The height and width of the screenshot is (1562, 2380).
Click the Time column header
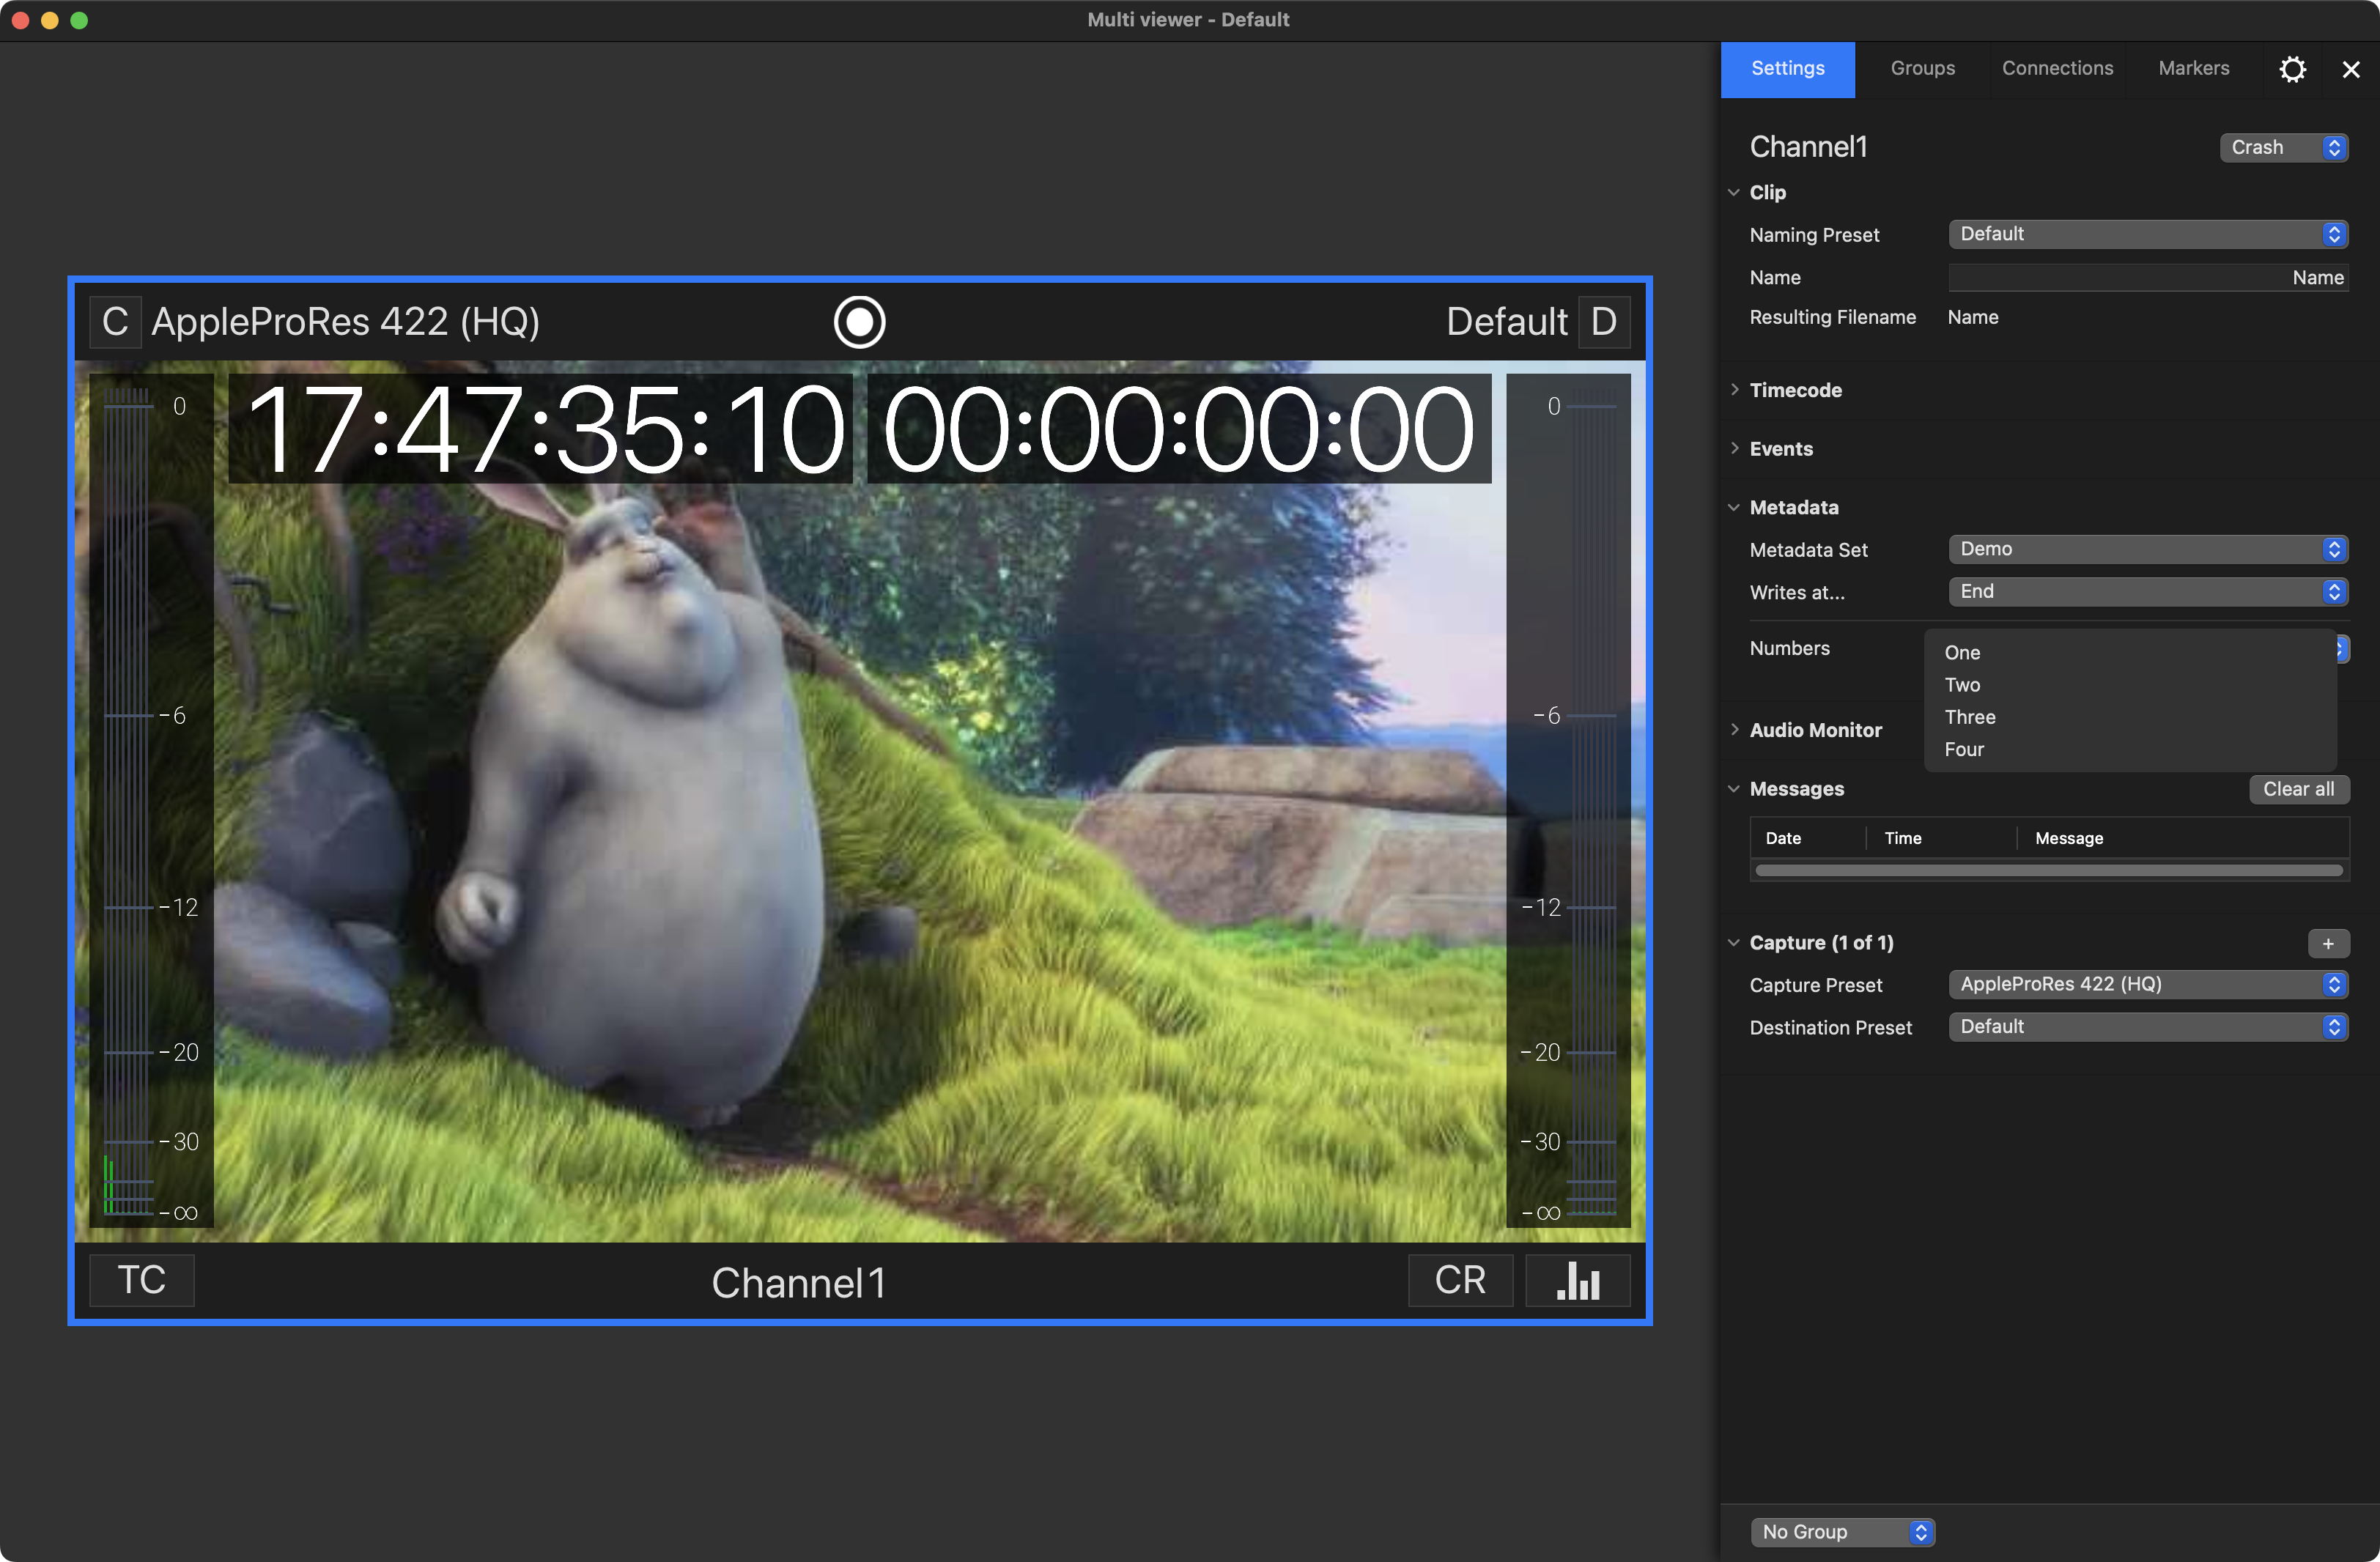click(x=1942, y=838)
